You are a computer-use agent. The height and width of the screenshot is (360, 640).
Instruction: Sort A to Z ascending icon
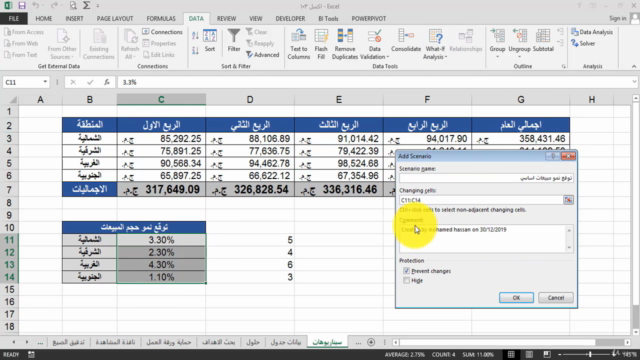195,36
